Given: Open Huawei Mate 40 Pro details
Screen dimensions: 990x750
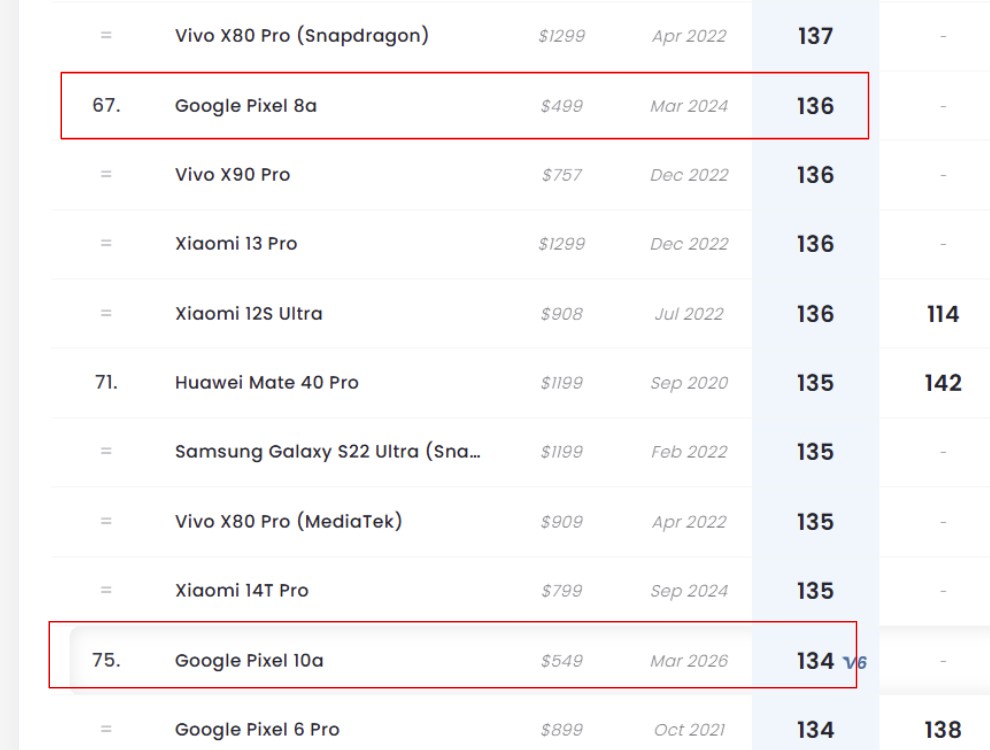Looking at the screenshot, I should tap(267, 382).
